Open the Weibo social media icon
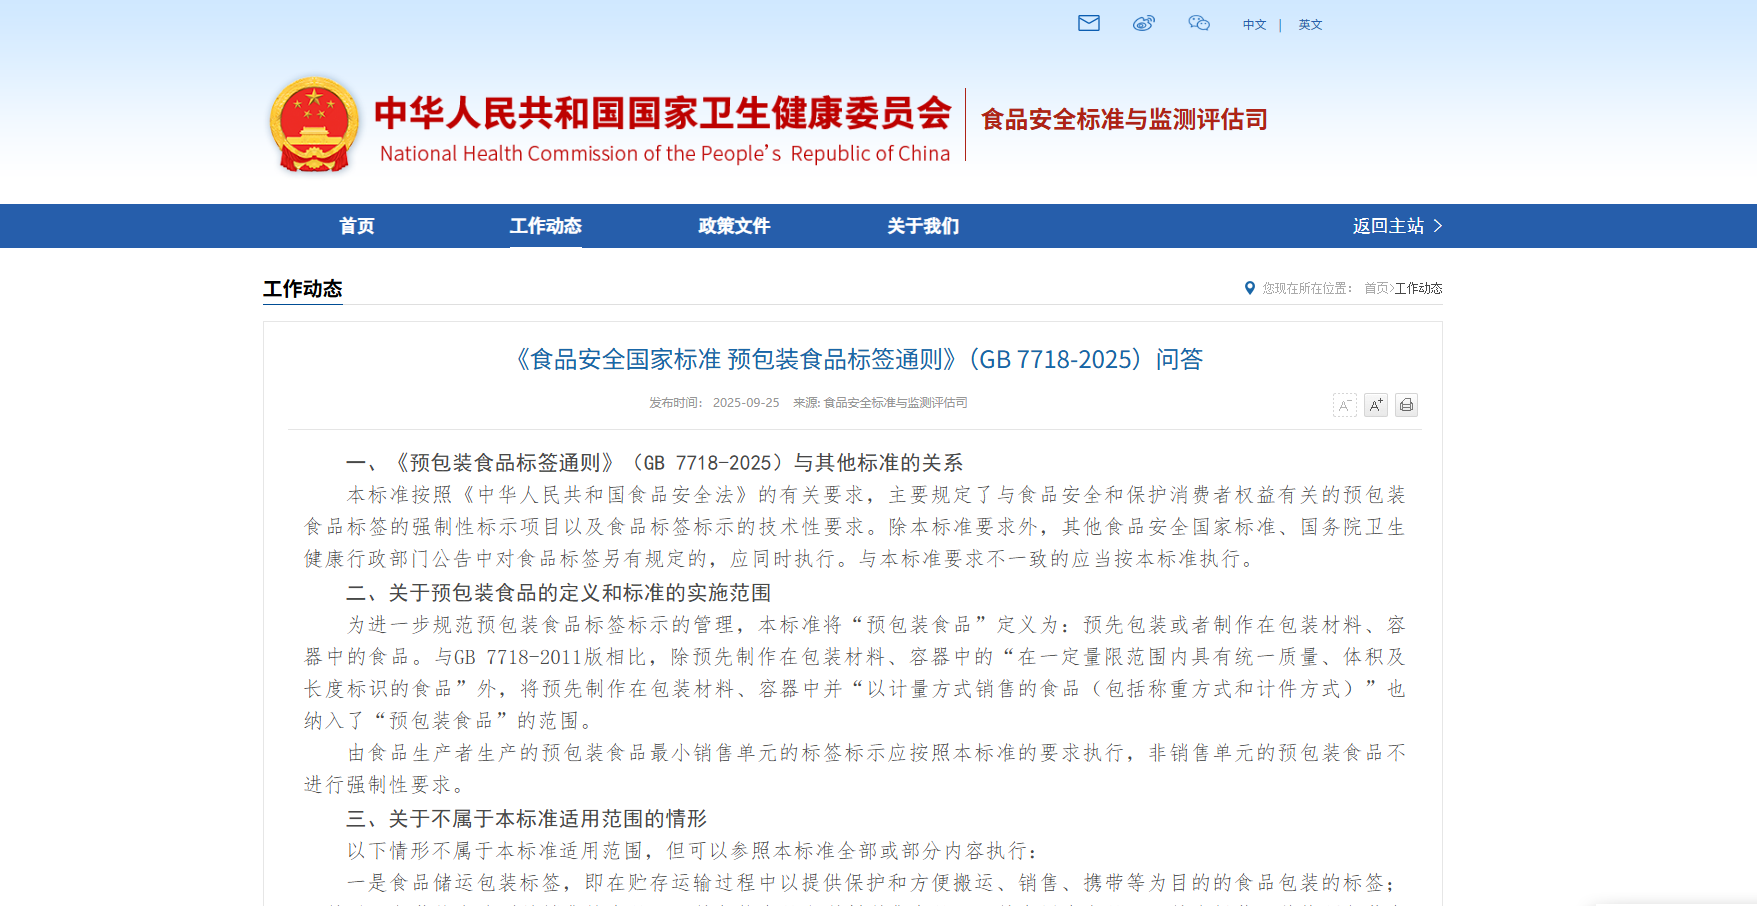 pos(1143,23)
